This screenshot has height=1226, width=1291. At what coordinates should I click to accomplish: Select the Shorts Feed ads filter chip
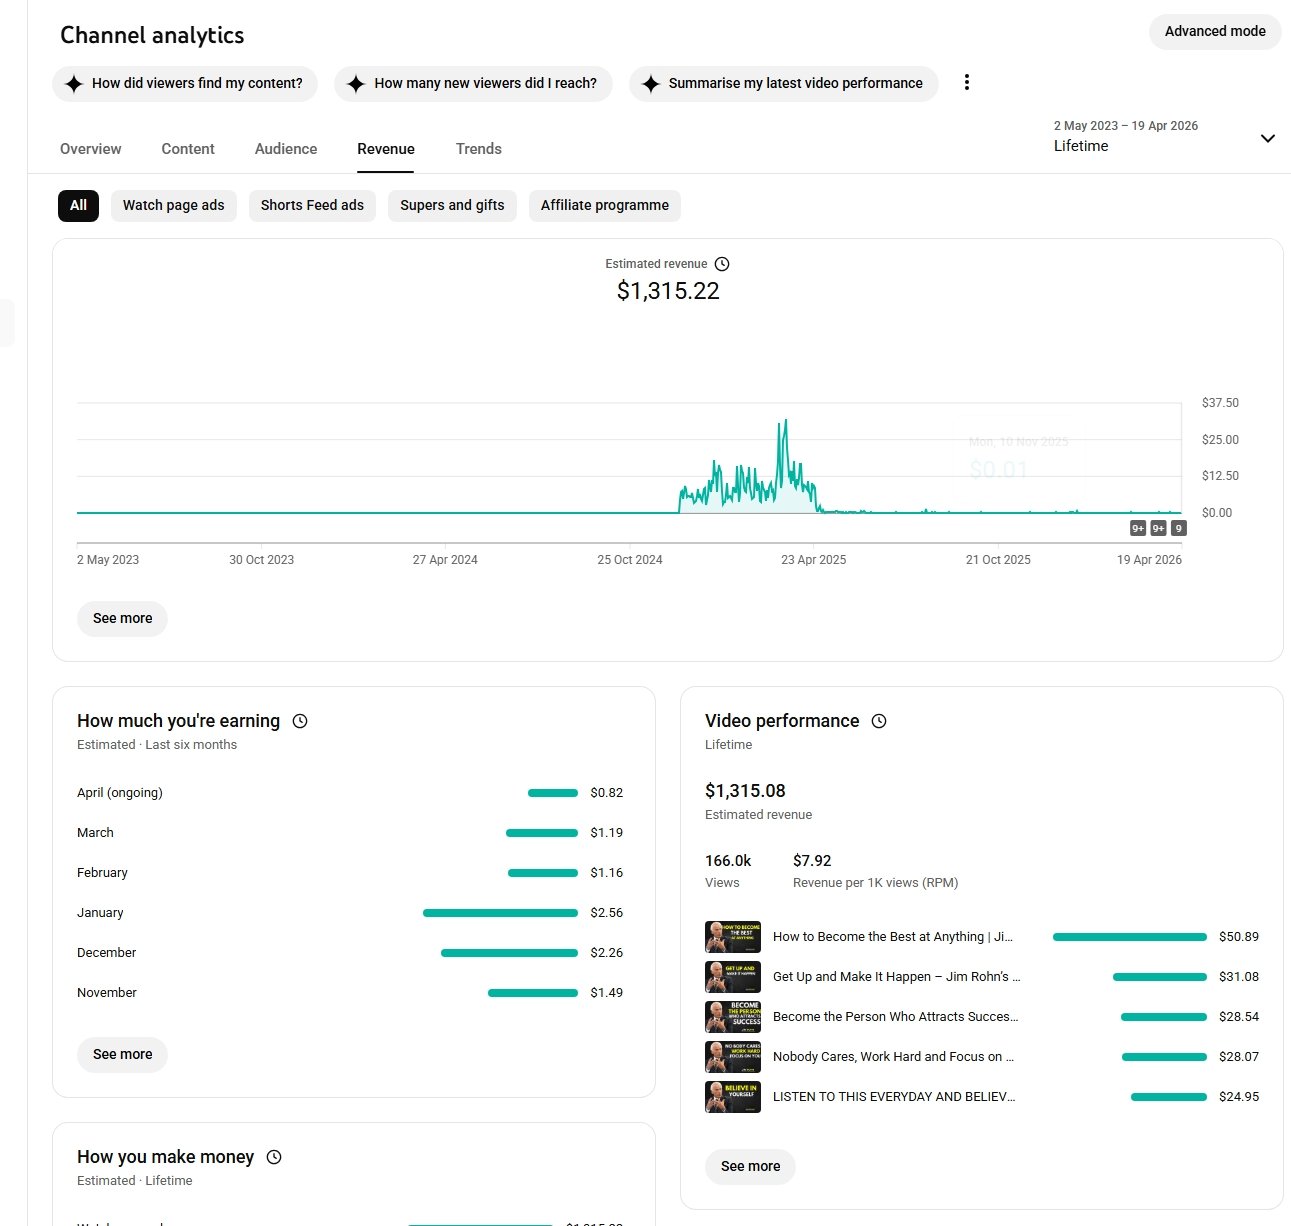(312, 206)
